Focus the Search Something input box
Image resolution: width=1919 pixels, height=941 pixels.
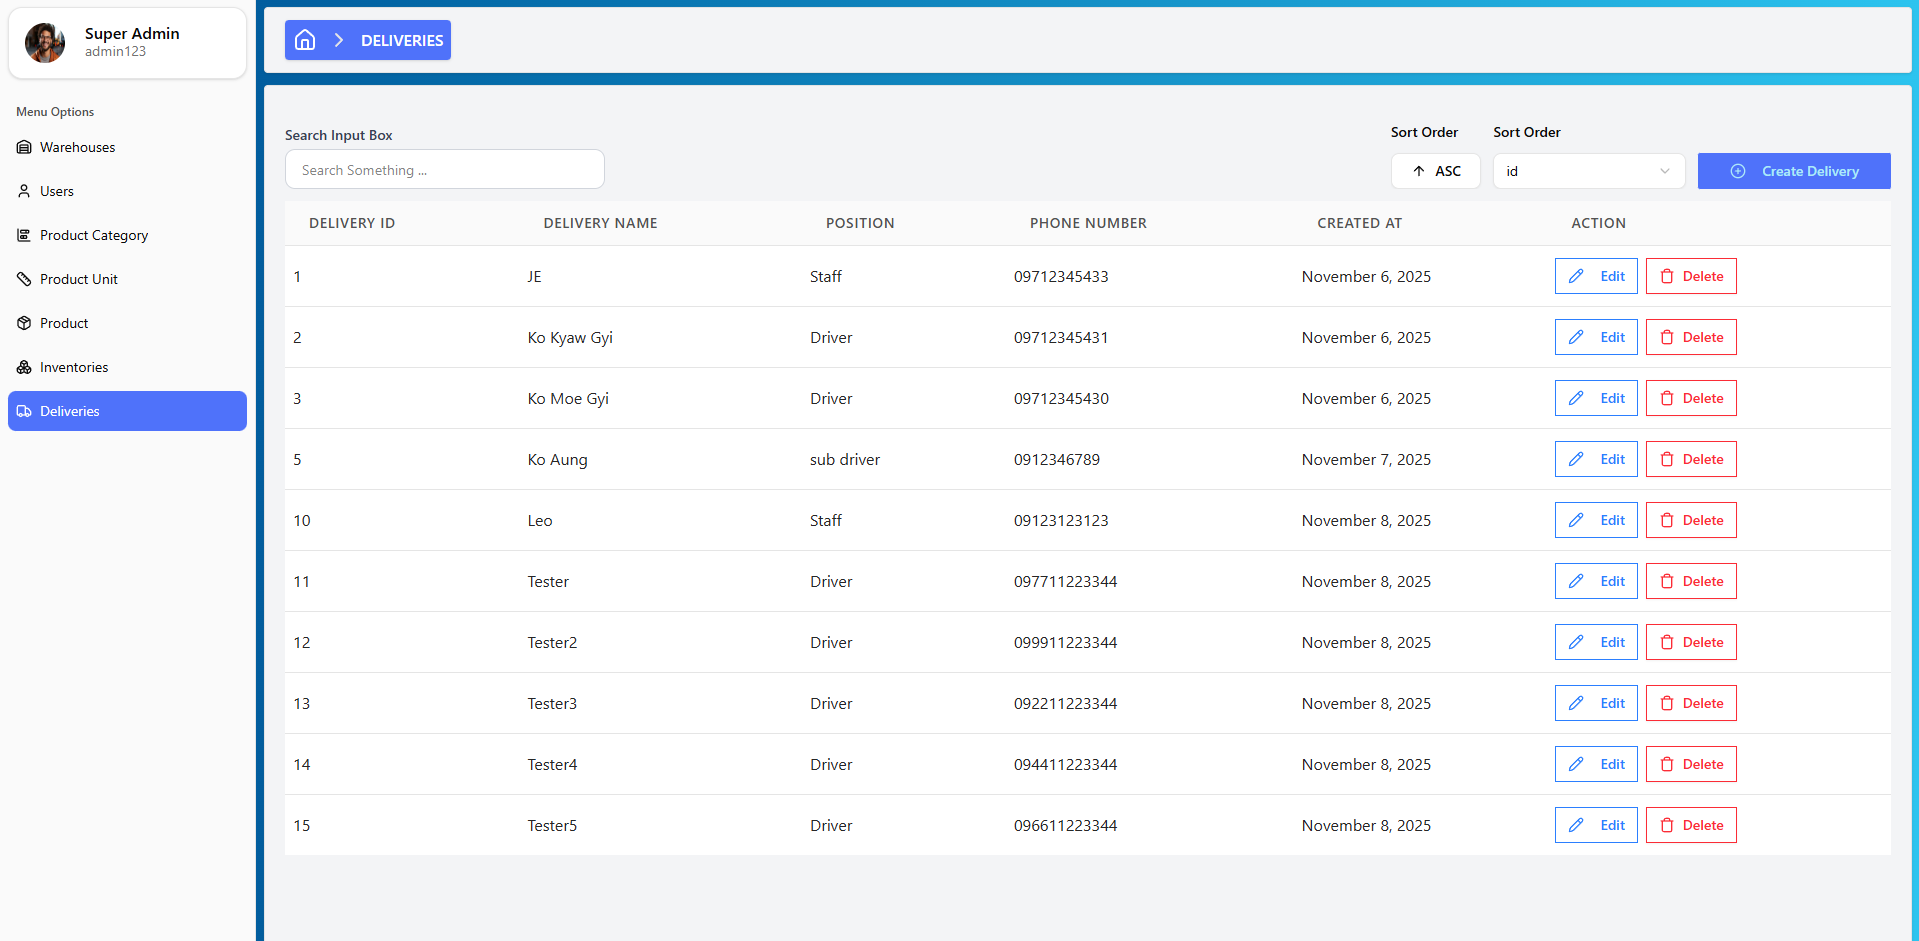pos(445,170)
